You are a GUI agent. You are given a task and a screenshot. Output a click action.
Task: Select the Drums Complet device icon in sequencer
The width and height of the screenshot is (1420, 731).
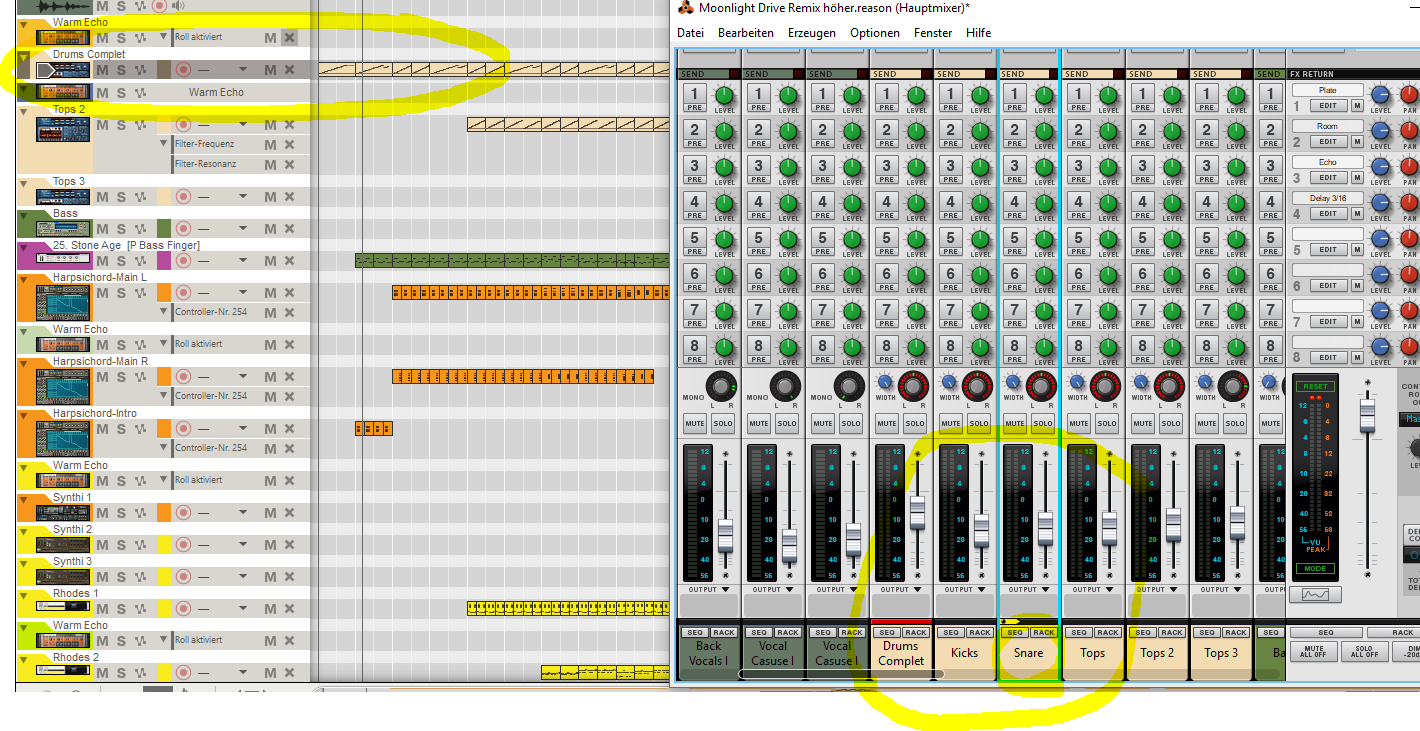(x=62, y=70)
